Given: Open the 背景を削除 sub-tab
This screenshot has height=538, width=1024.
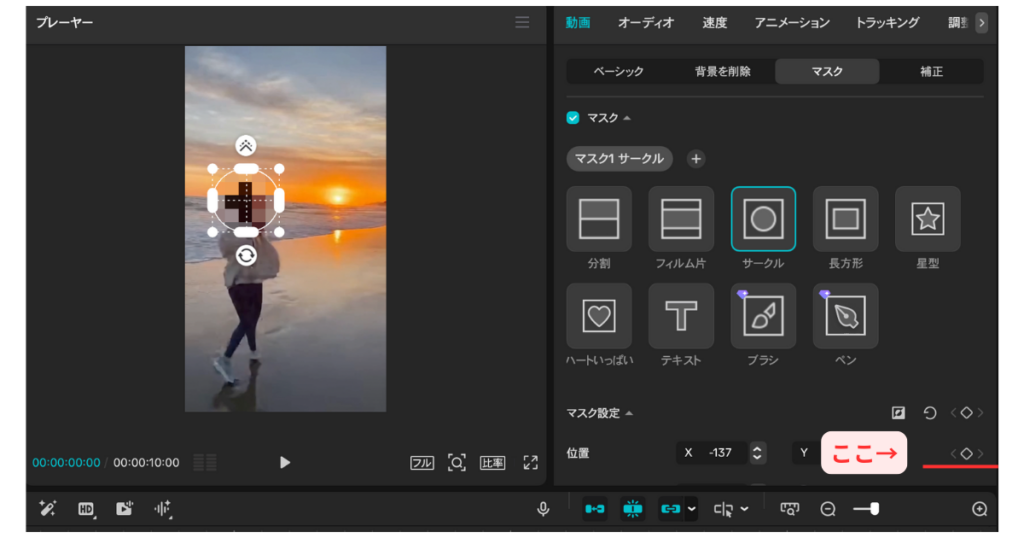Looking at the screenshot, I should pos(722,72).
